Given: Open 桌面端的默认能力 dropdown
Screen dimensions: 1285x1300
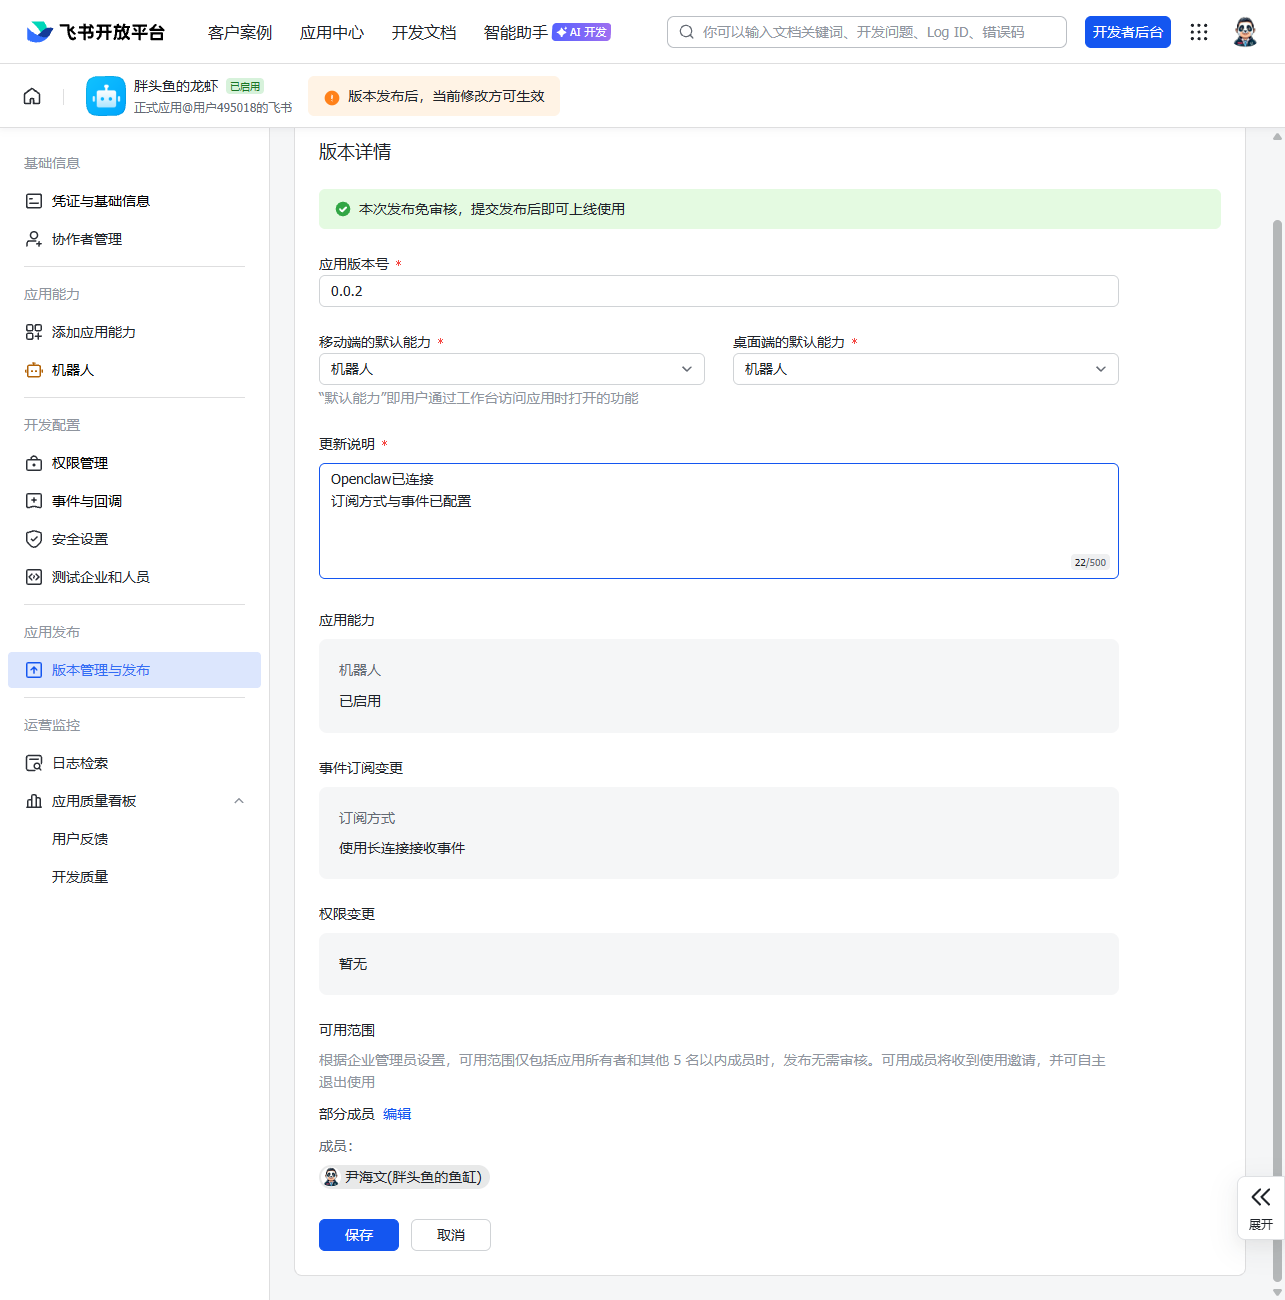Looking at the screenshot, I should pos(926,369).
